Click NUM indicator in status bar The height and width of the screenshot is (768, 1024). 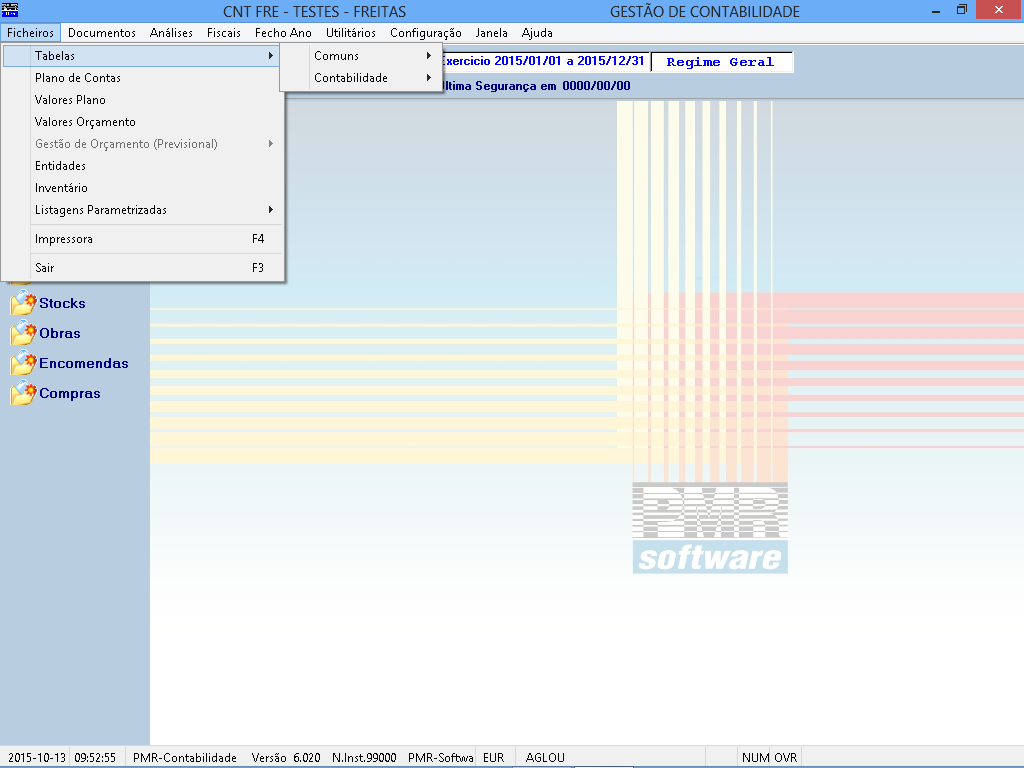point(755,758)
